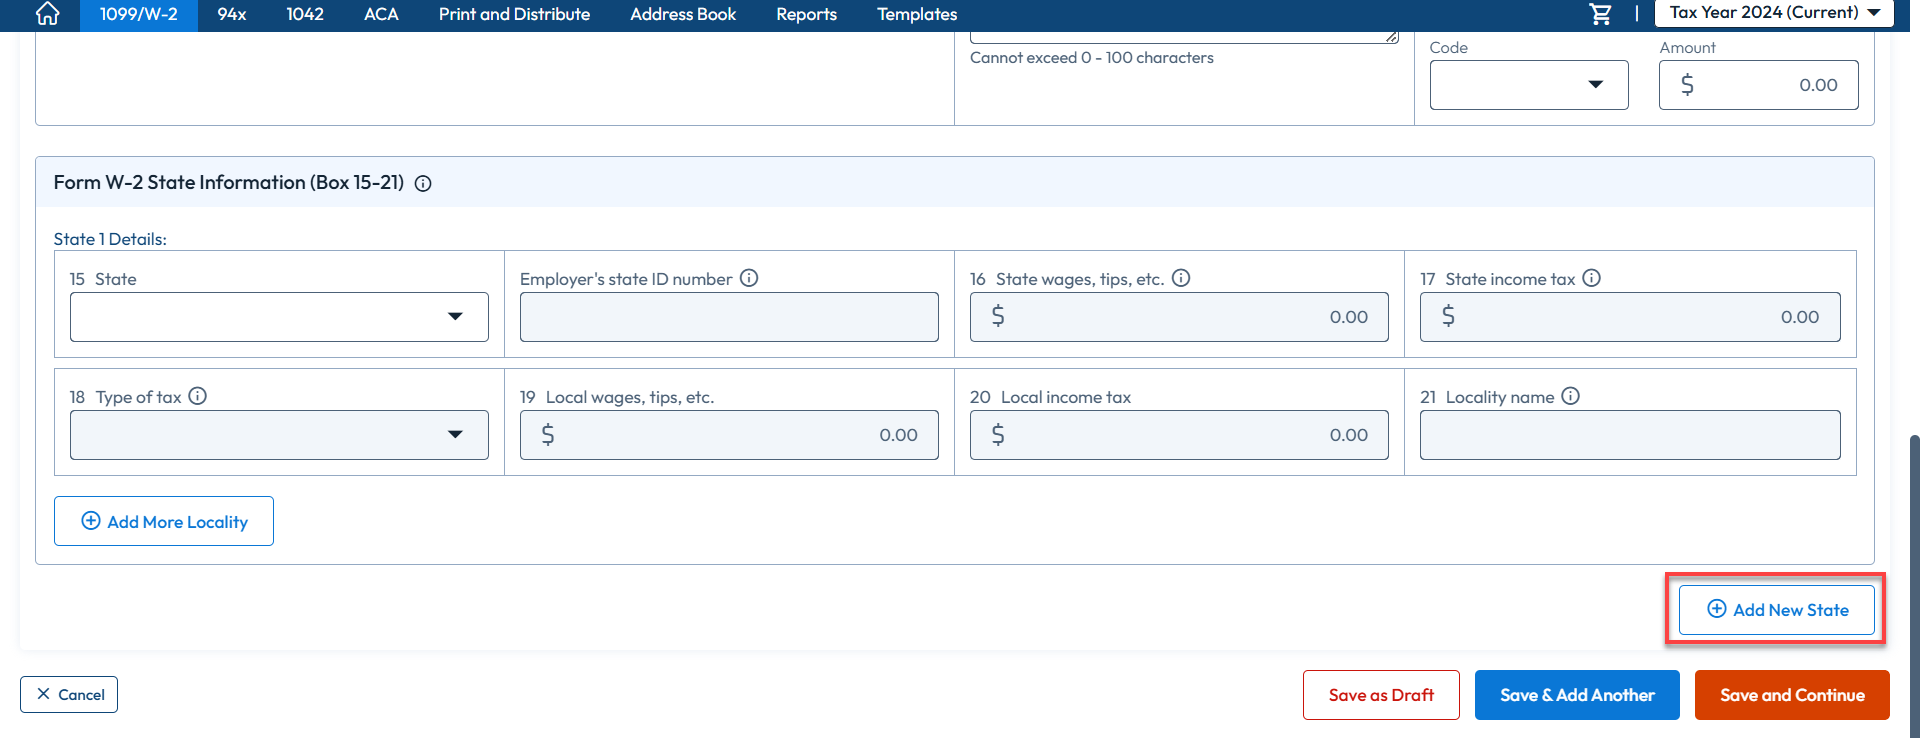This screenshot has width=1920, height=738.
Task: Click the State income tax amount field
Action: (x=1630, y=317)
